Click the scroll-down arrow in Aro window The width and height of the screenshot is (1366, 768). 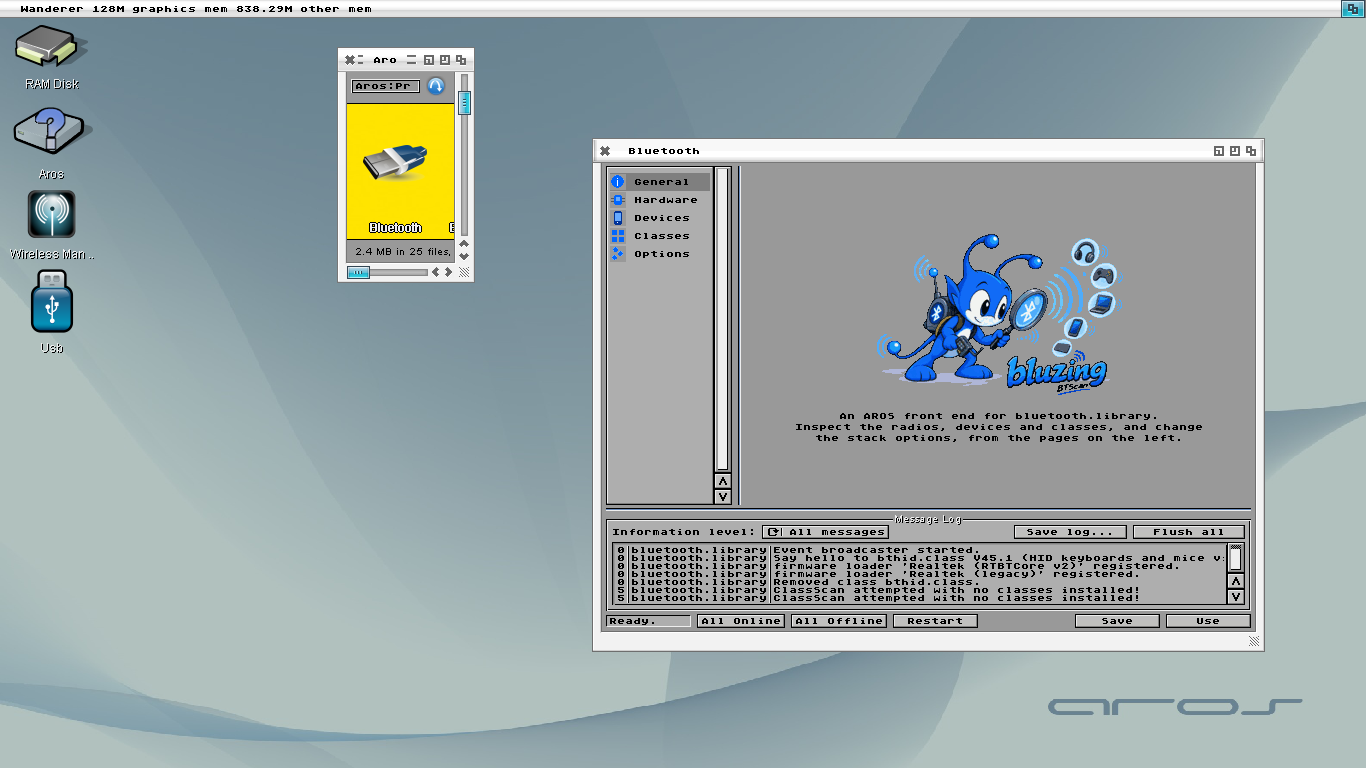click(464, 257)
